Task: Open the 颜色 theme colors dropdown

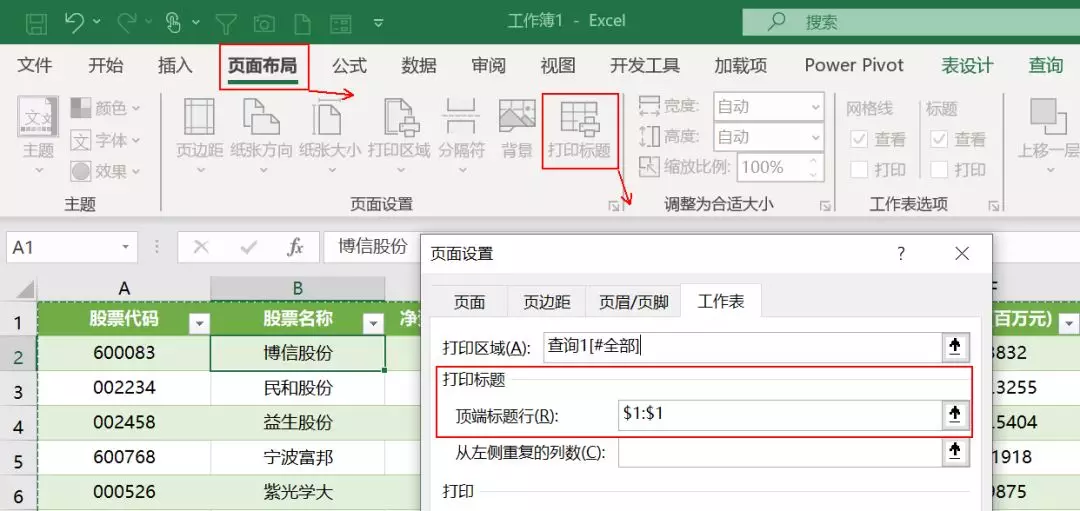Action: click(x=105, y=108)
